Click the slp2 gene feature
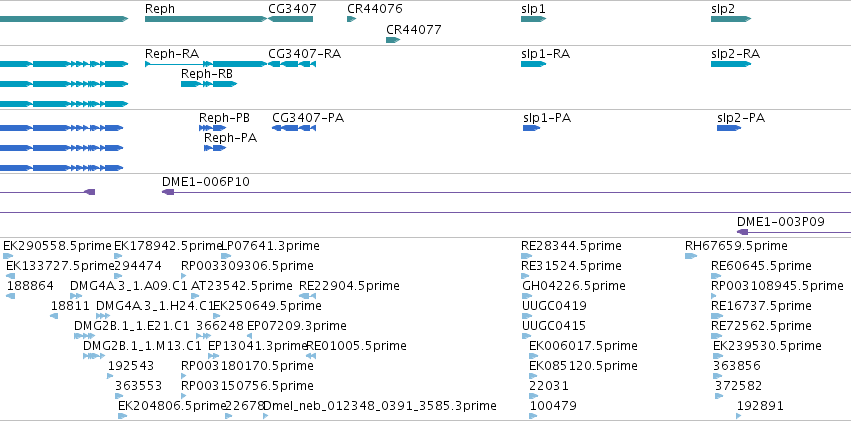This screenshot has height=421, width=851. click(x=731, y=19)
